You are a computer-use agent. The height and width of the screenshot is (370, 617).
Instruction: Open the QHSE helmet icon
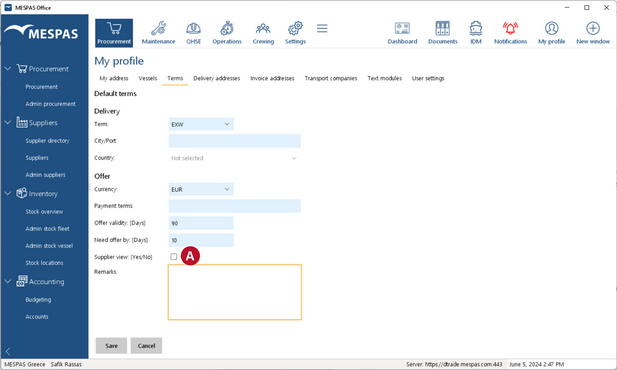tap(194, 29)
